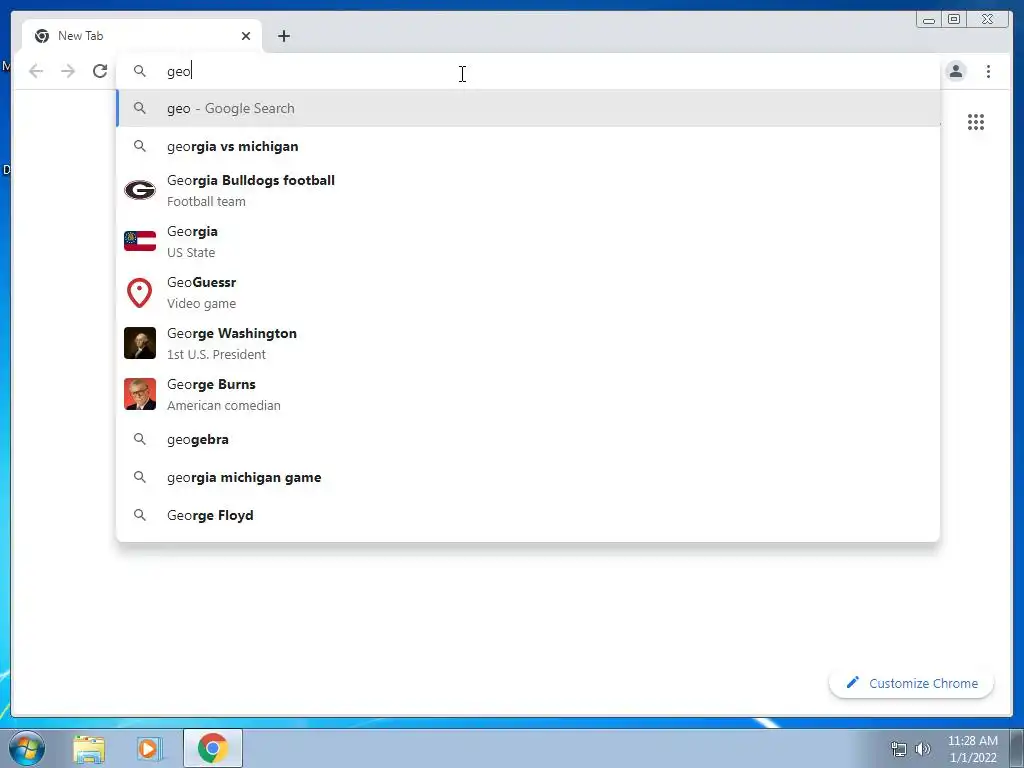Click '1st U.S. President' subtitle text

[x=216, y=354]
